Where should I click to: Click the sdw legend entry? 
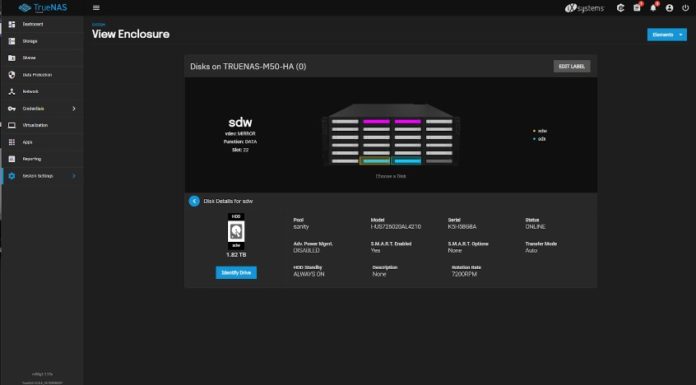[540, 131]
